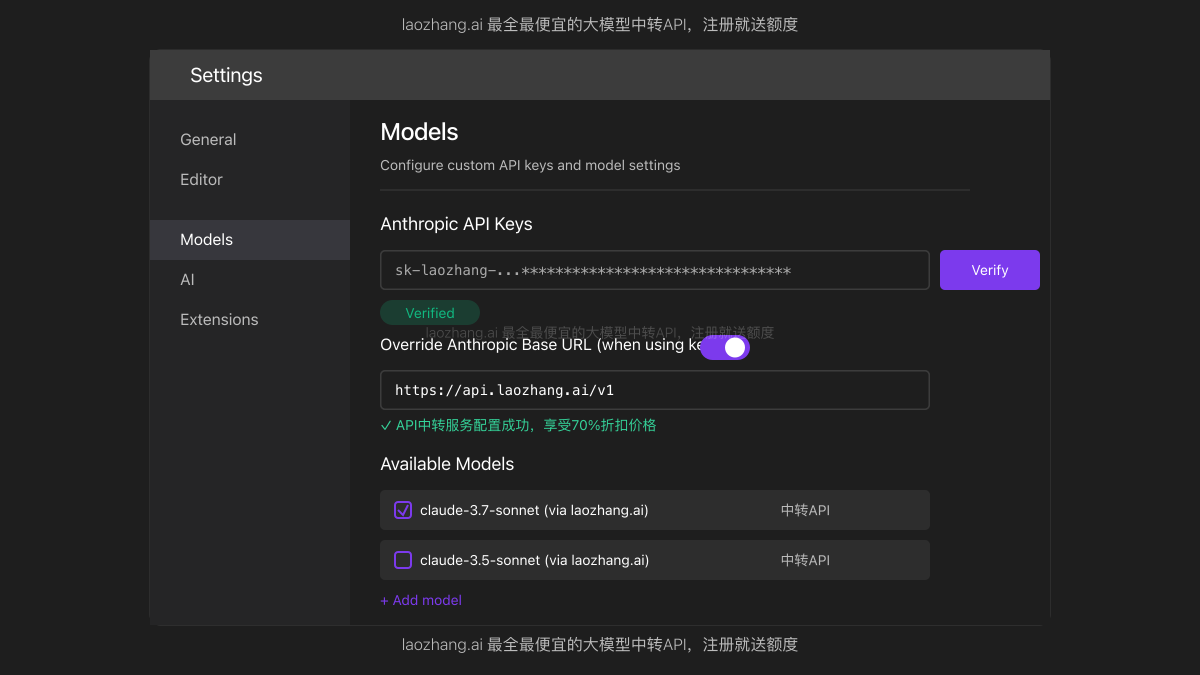Click the Anthropic API Keys heading
The image size is (1200, 675).
(x=456, y=224)
